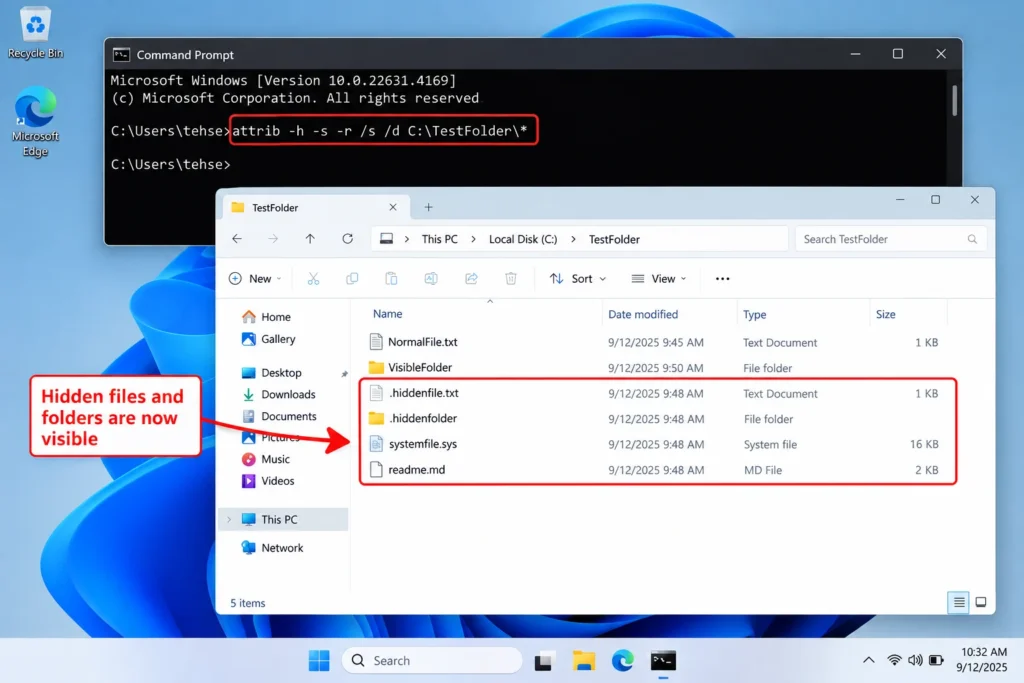
Task: Sort by Date modified column header
Action: pos(643,314)
